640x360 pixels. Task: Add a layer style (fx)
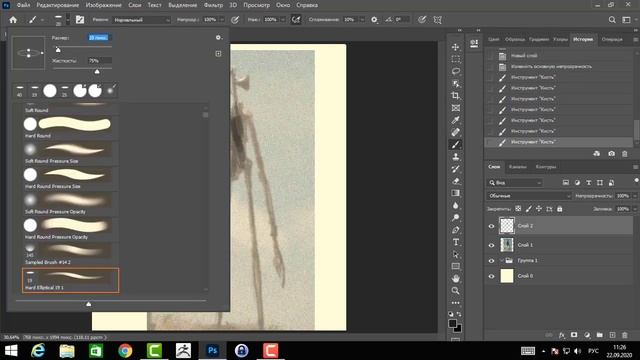click(x=562, y=335)
